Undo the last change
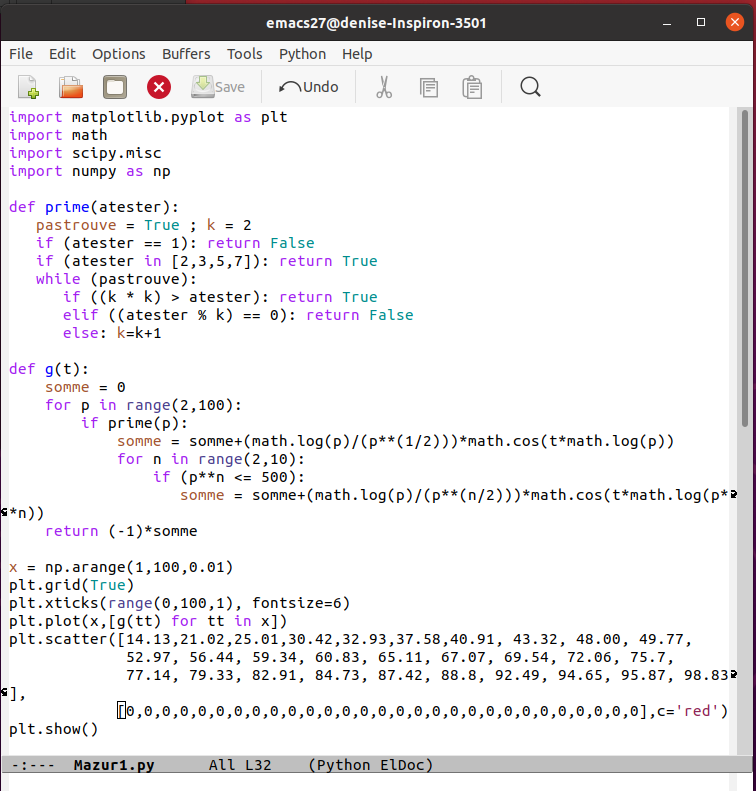Image resolution: width=756 pixels, height=791 pixels. (x=309, y=87)
